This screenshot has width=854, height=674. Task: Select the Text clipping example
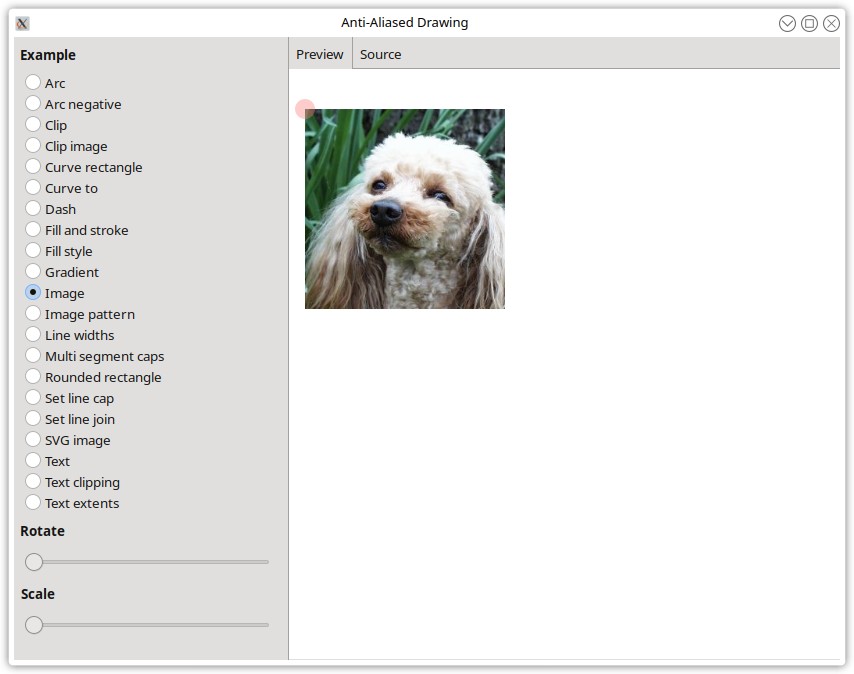pos(33,482)
